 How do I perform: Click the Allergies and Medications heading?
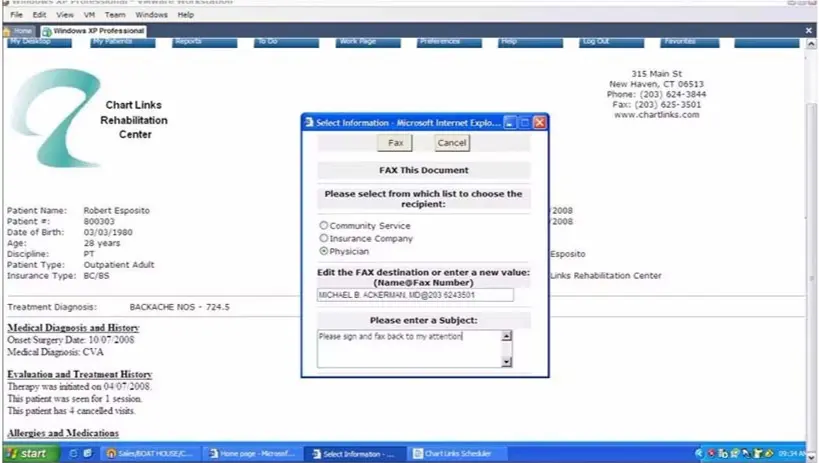[63, 433]
